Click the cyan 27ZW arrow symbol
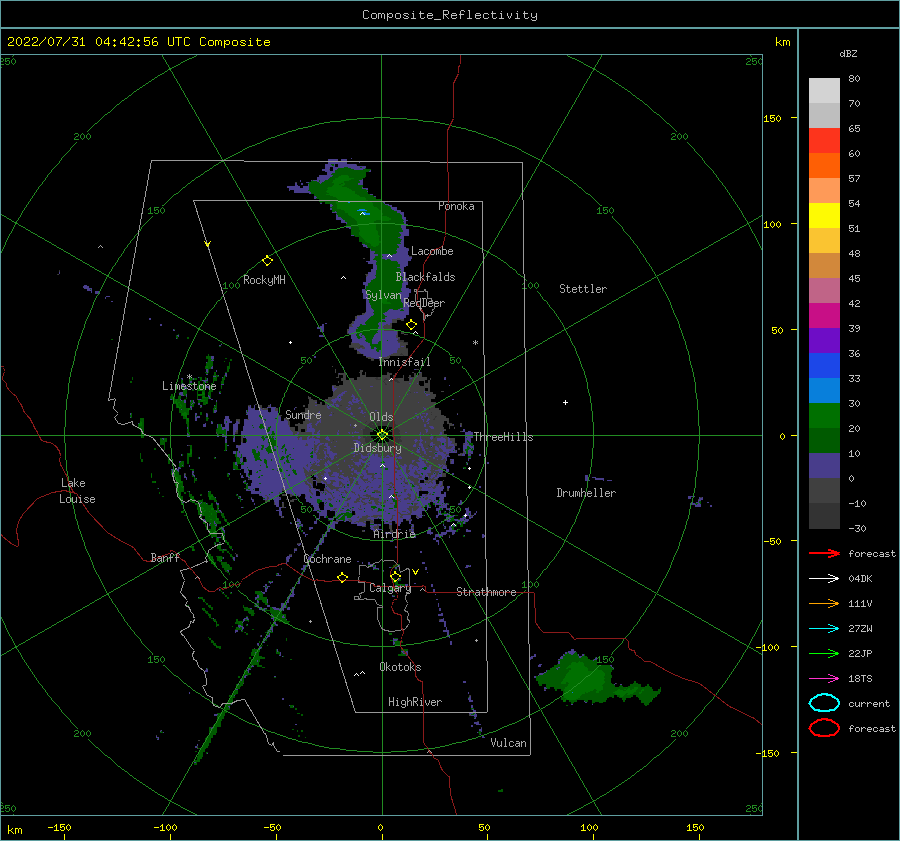This screenshot has width=900, height=841. point(824,629)
